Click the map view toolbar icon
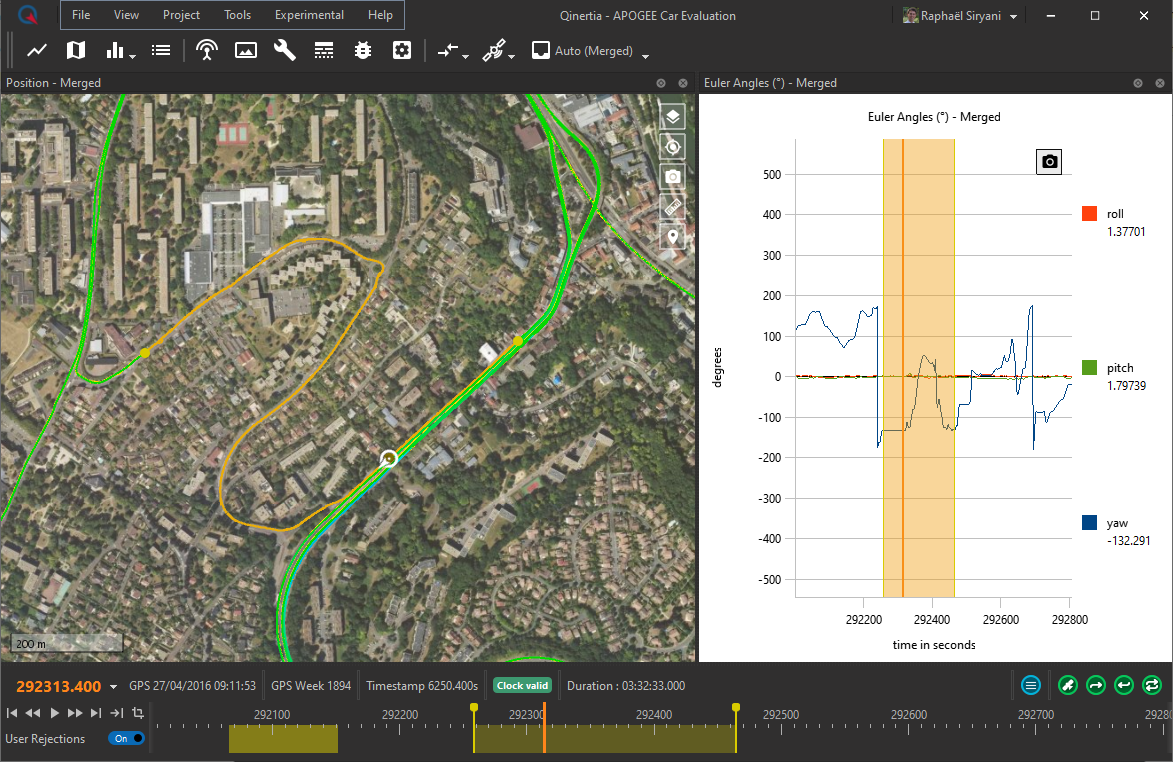The height and width of the screenshot is (762, 1173). [x=76, y=50]
